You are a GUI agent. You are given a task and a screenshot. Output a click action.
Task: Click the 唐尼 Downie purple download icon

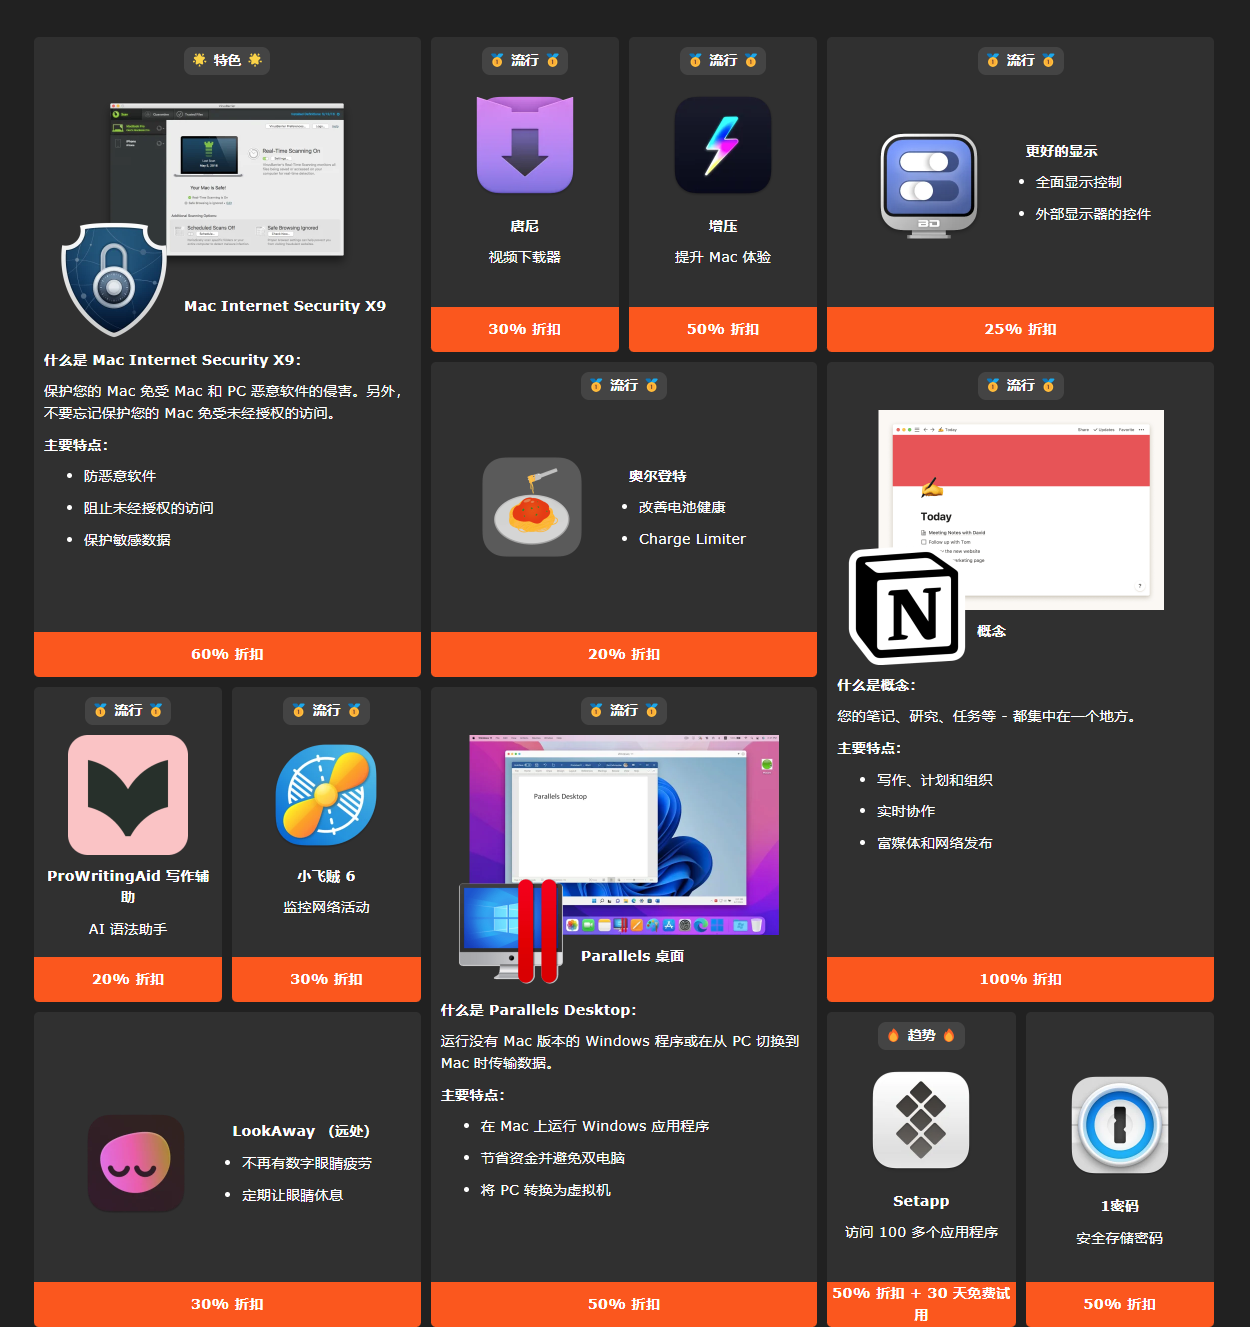coord(525,145)
